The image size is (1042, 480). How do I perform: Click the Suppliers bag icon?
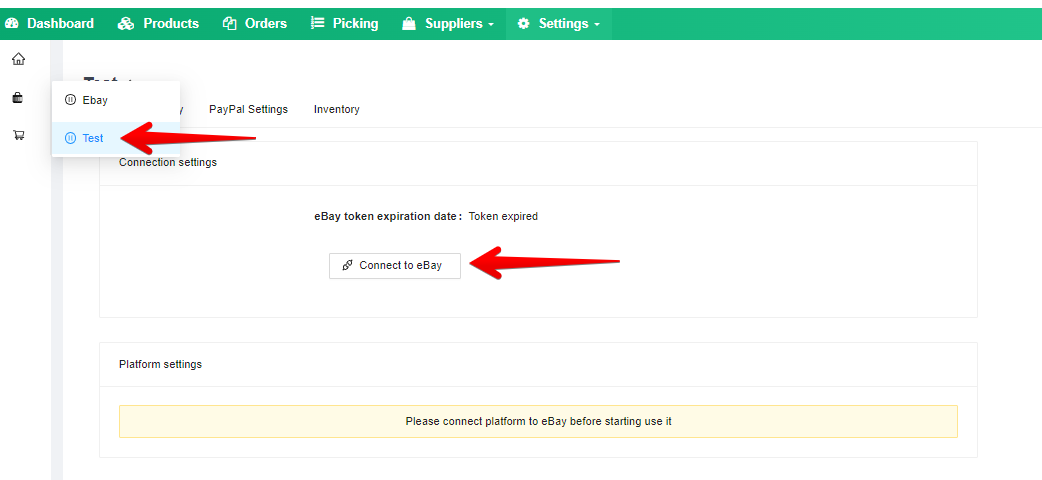pos(409,23)
